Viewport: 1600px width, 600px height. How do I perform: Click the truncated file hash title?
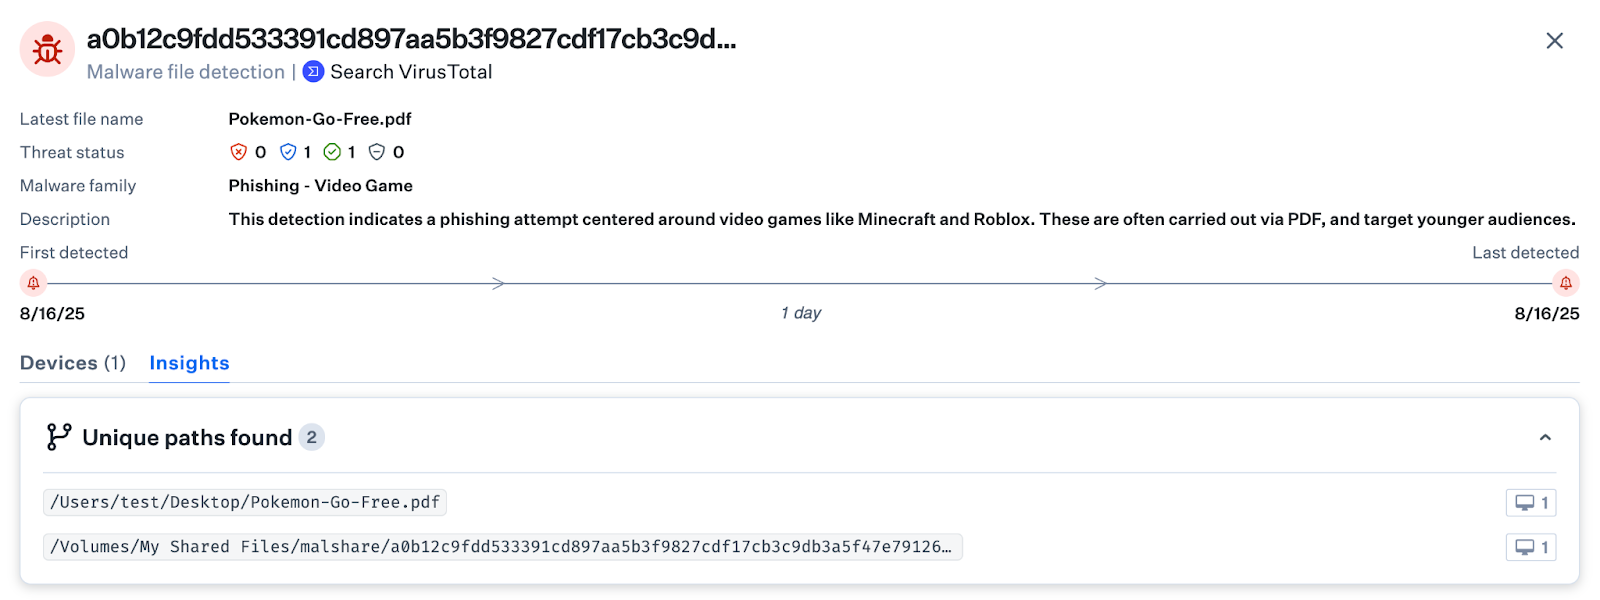[x=411, y=39]
